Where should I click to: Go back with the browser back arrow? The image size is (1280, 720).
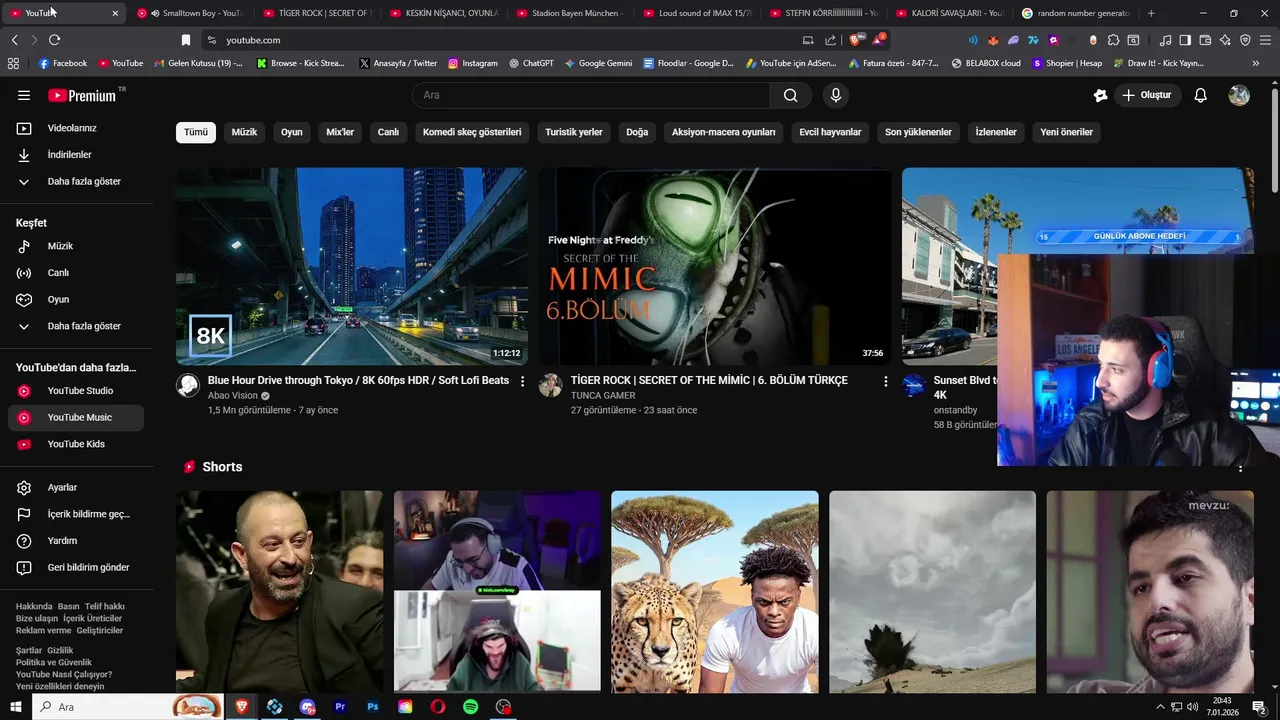[x=14, y=40]
